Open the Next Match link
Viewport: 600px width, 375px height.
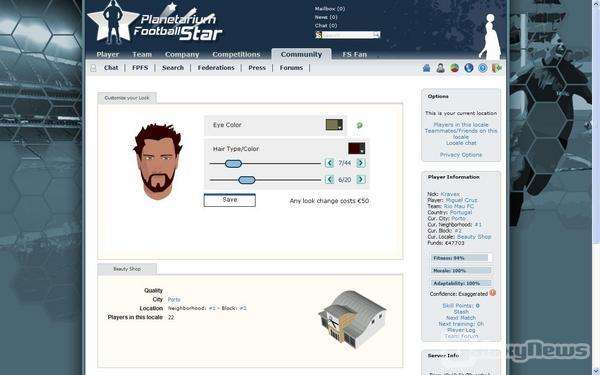point(461,318)
